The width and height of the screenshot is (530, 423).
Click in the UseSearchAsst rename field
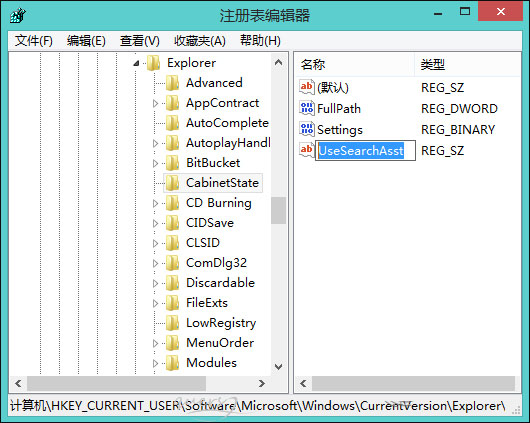[x=365, y=150]
